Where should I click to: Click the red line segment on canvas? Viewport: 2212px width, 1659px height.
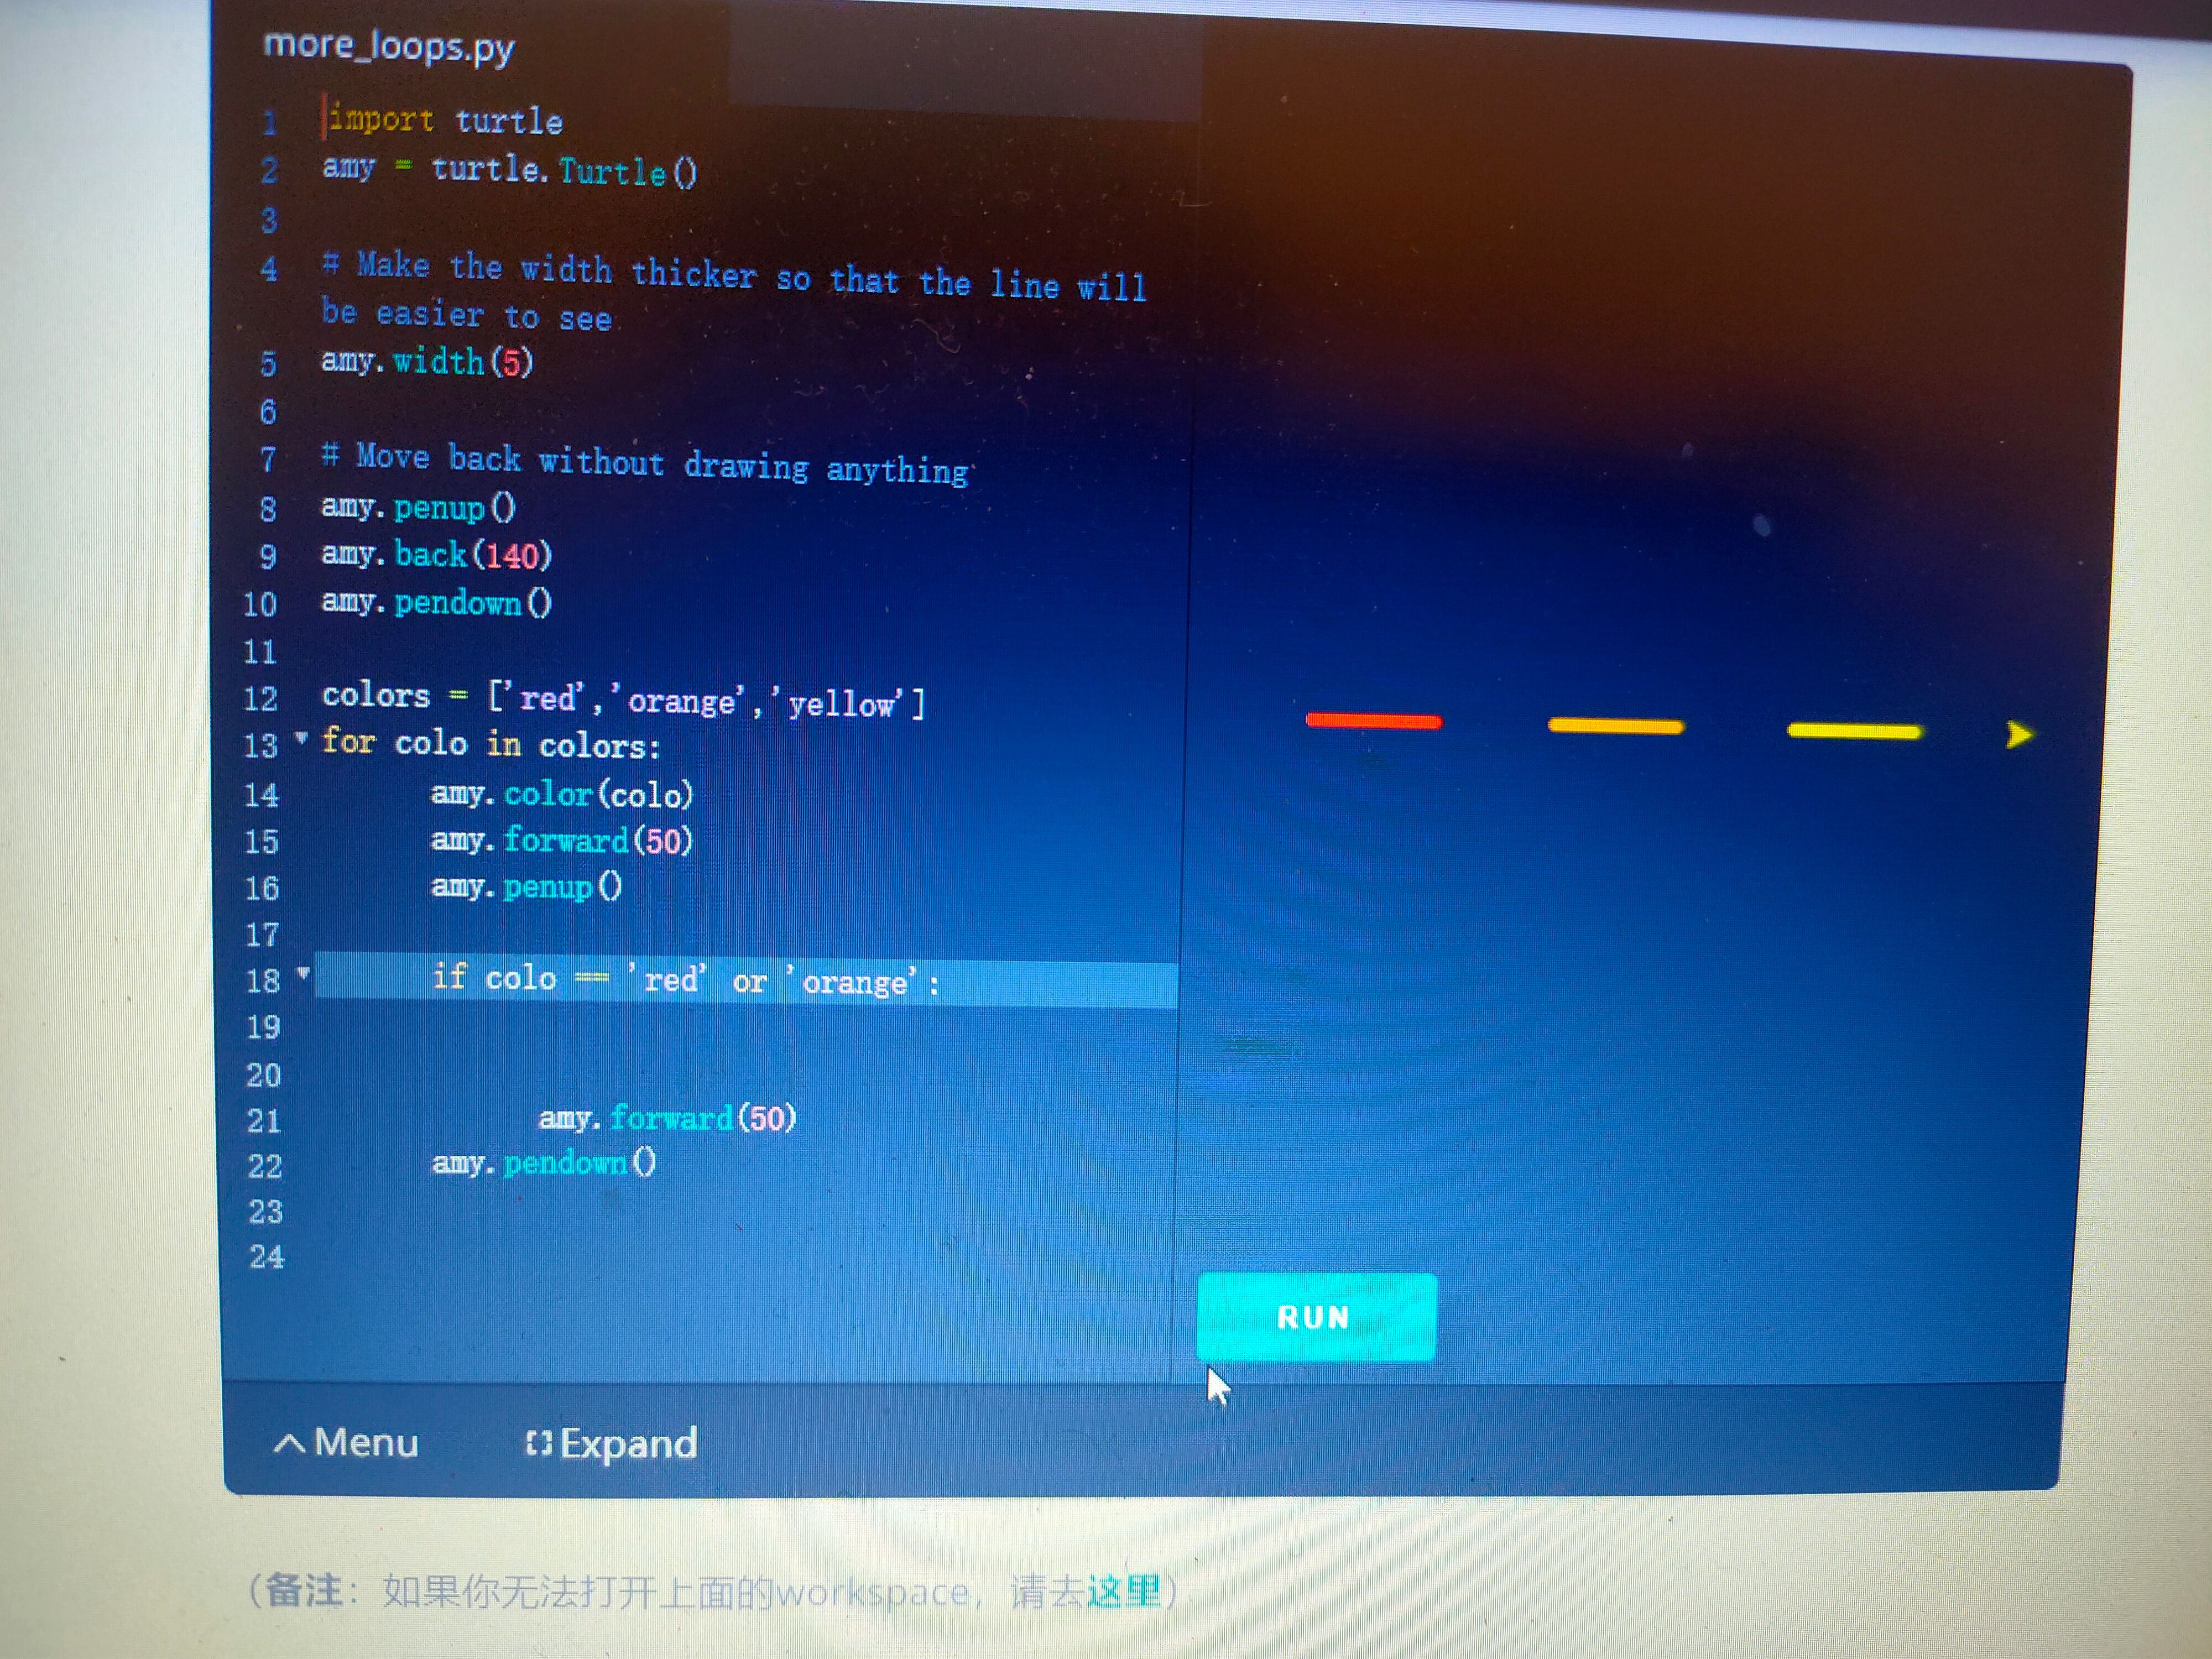[1373, 720]
